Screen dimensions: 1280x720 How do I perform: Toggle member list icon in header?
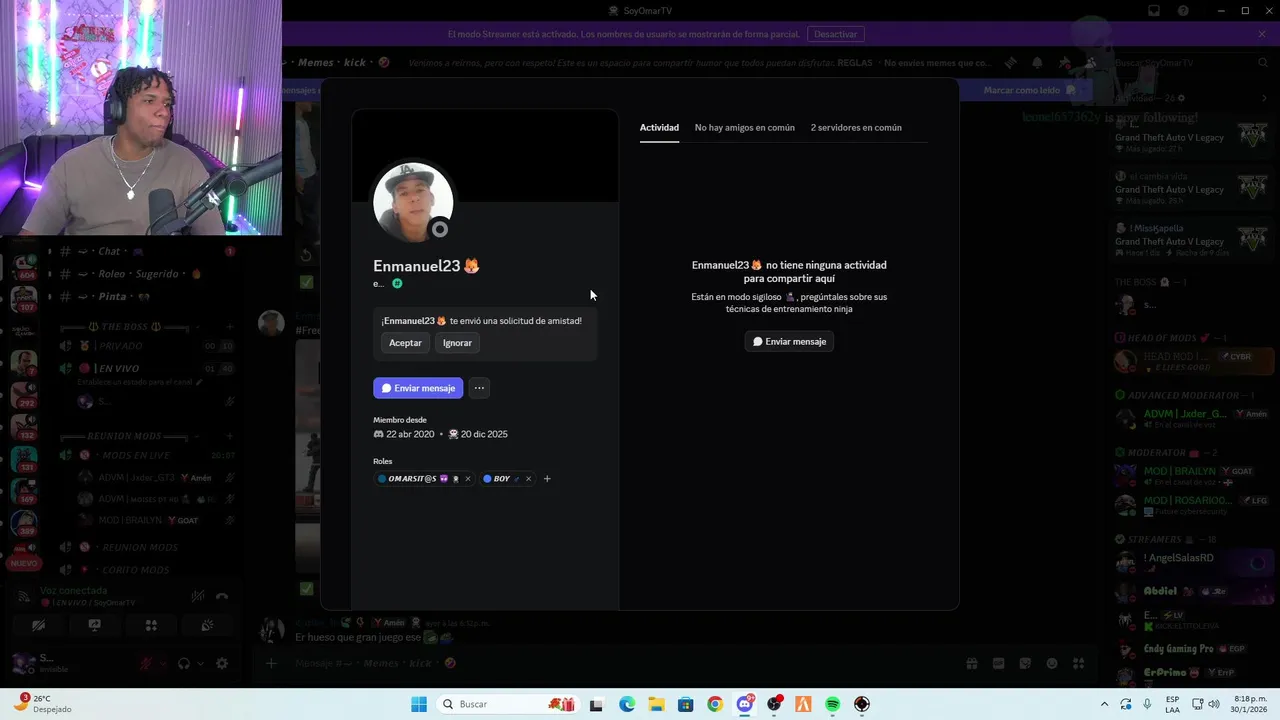(1091, 63)
